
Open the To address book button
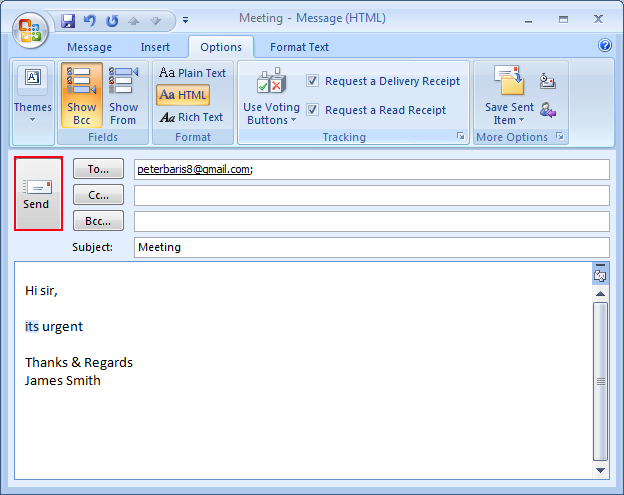click(x=98, y=169)
